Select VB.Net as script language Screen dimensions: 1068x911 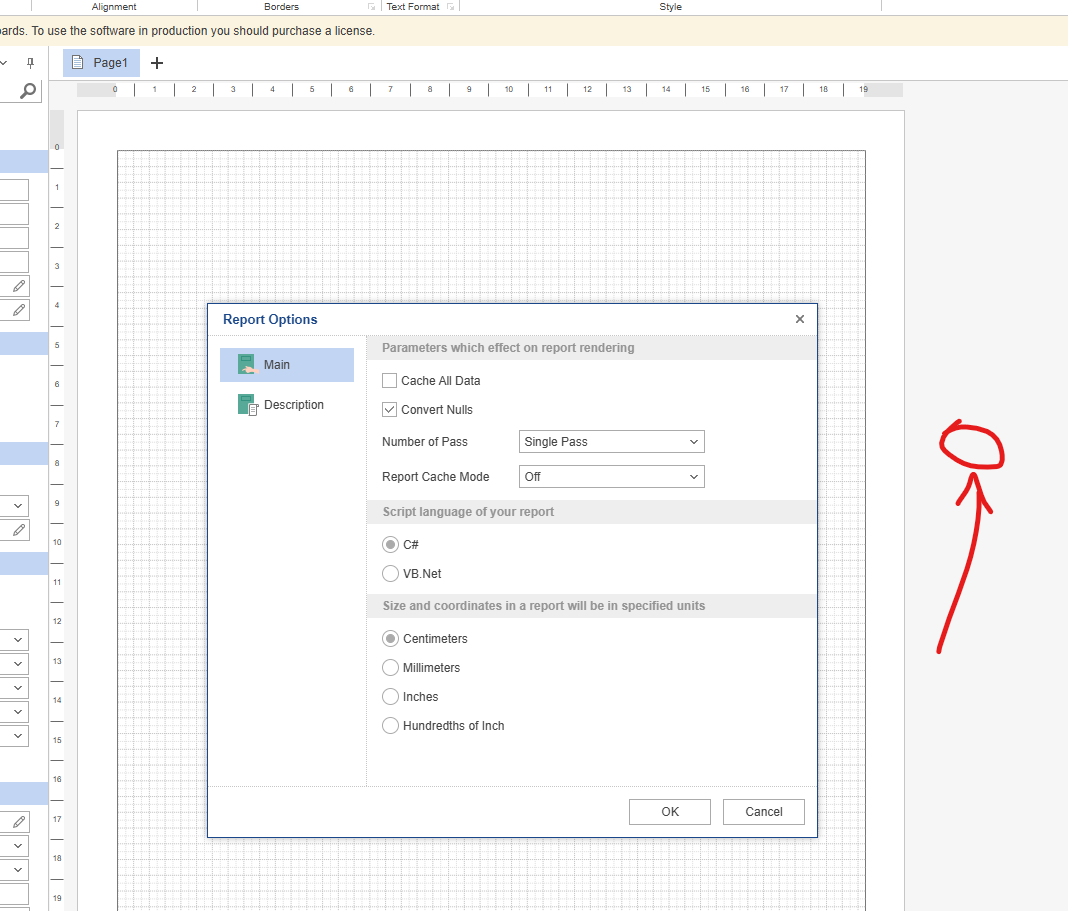click(391, 574)
